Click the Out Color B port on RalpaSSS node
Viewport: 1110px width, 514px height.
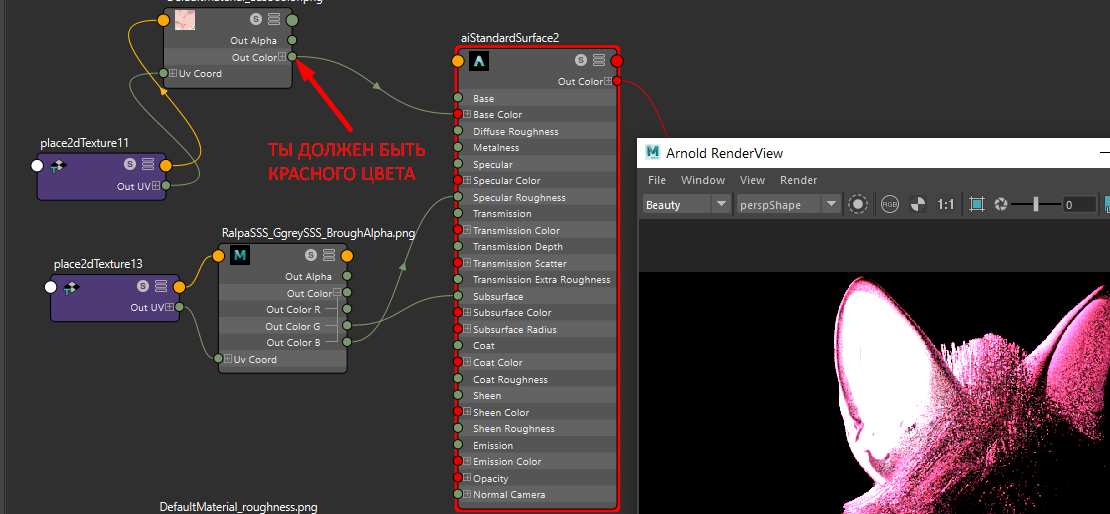coord(347,342)
